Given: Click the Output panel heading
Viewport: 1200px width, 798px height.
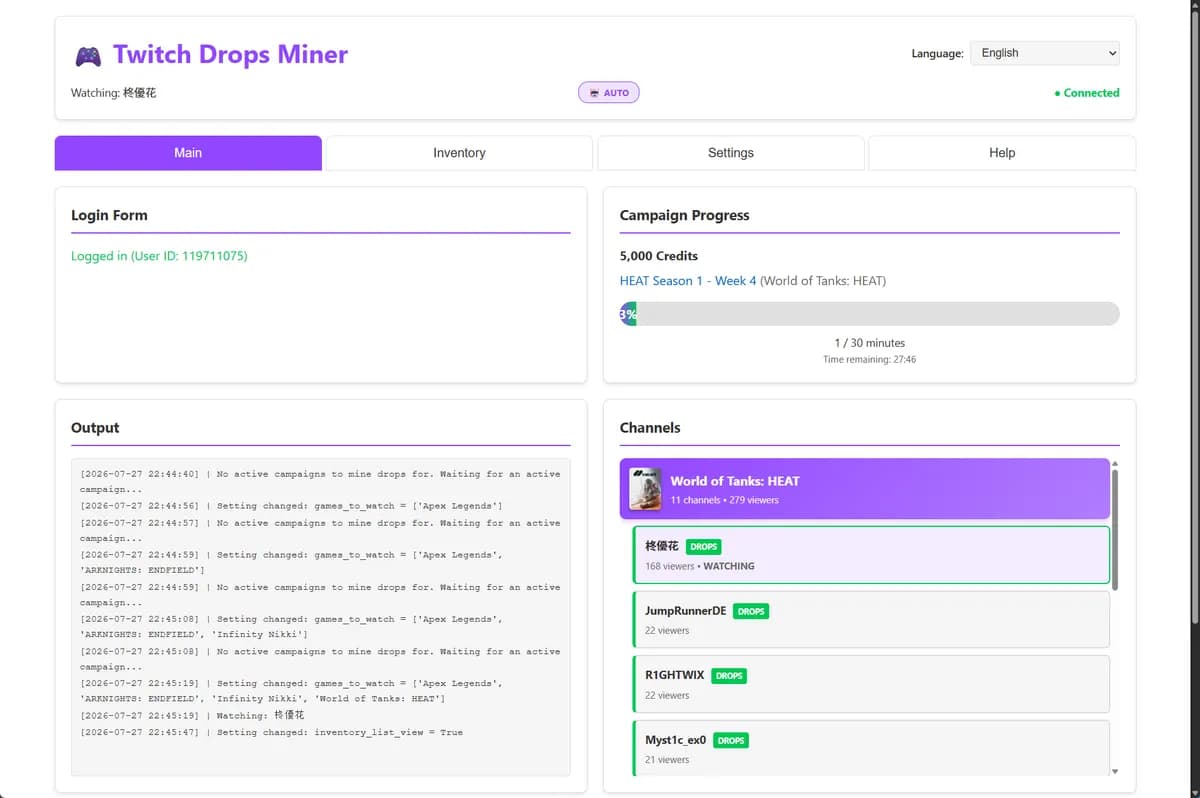Looking at the screenshot, I should click(x=95, y=428).
